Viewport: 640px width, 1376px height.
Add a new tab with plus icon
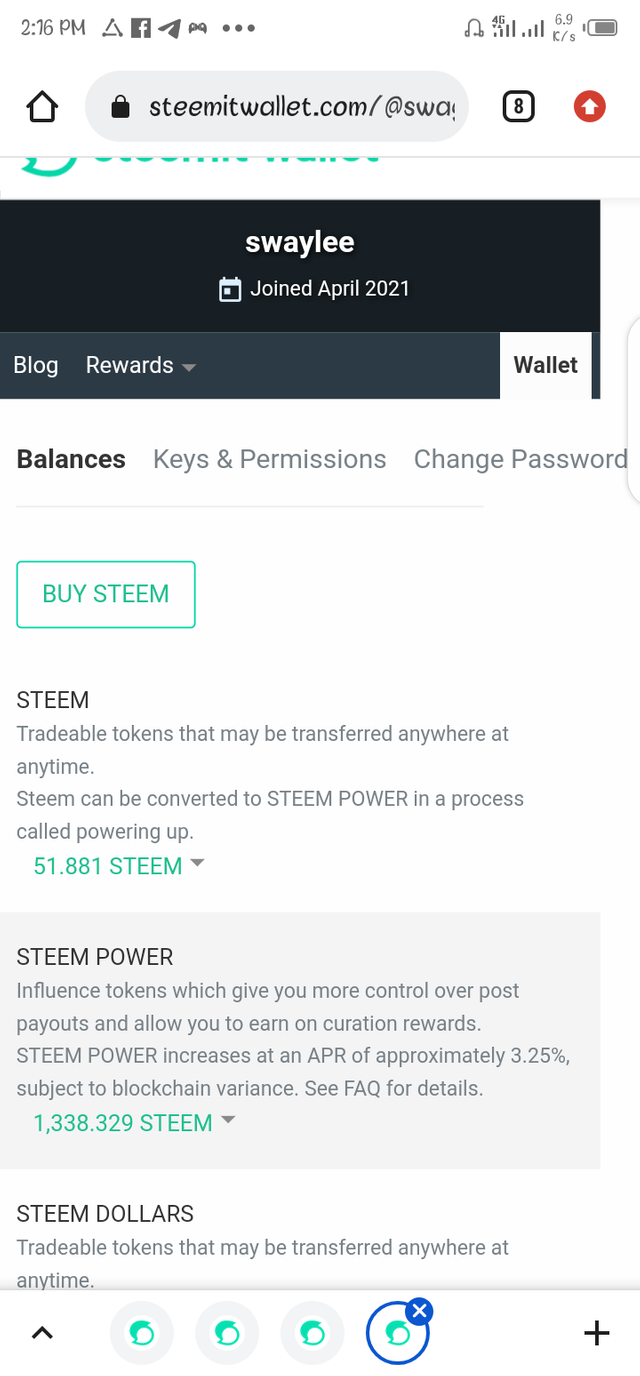tap(596, 1333)
